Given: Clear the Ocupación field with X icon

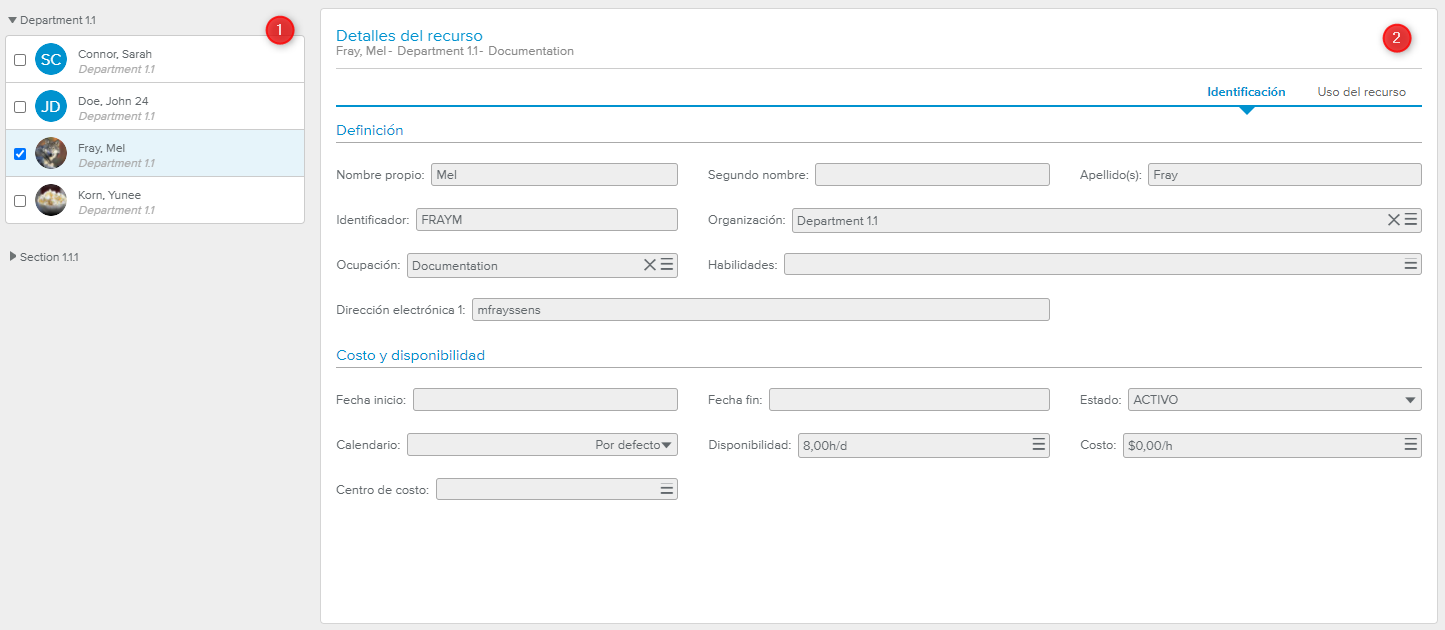Looking at the screenshot, I should pyautogui.click(x=649, y=265).
